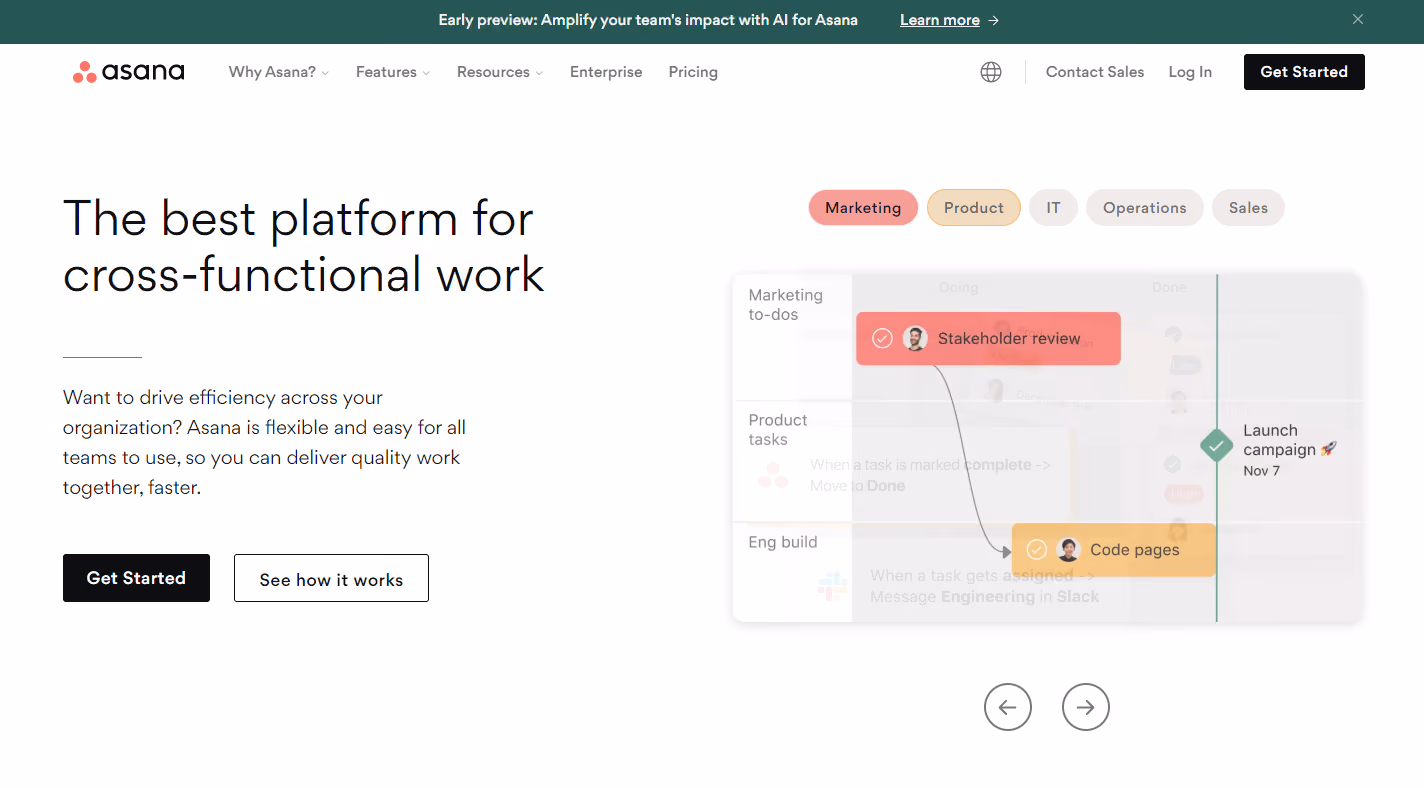1424x788 pixels.
Task: Select the Sales tab
Action: pos(1248,208)
